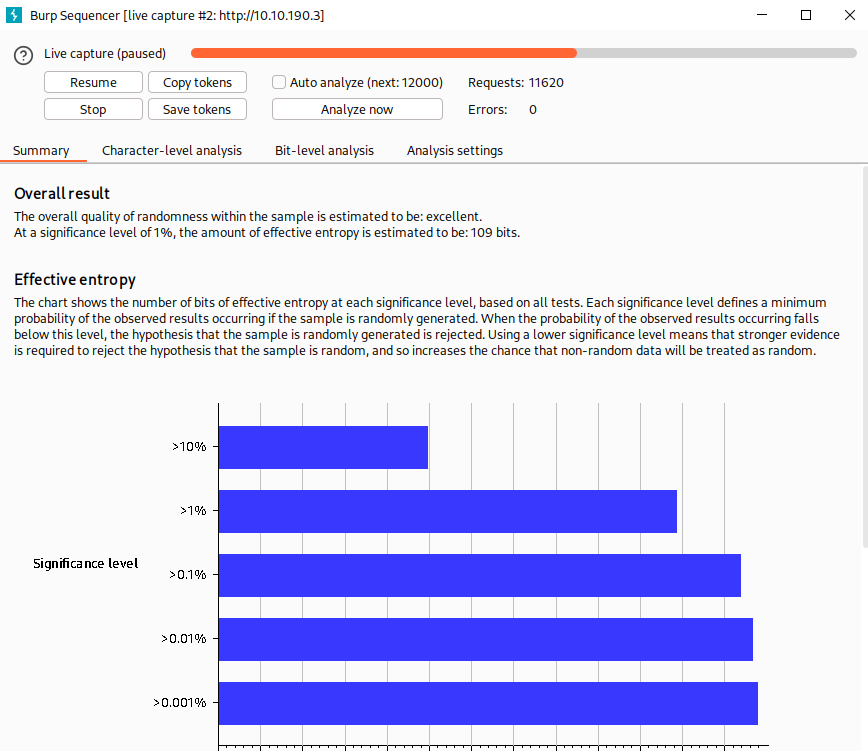The width and height of the screenshot is (868, 751).
Task: Click the live capture progress bar
Action: (524, 53)
